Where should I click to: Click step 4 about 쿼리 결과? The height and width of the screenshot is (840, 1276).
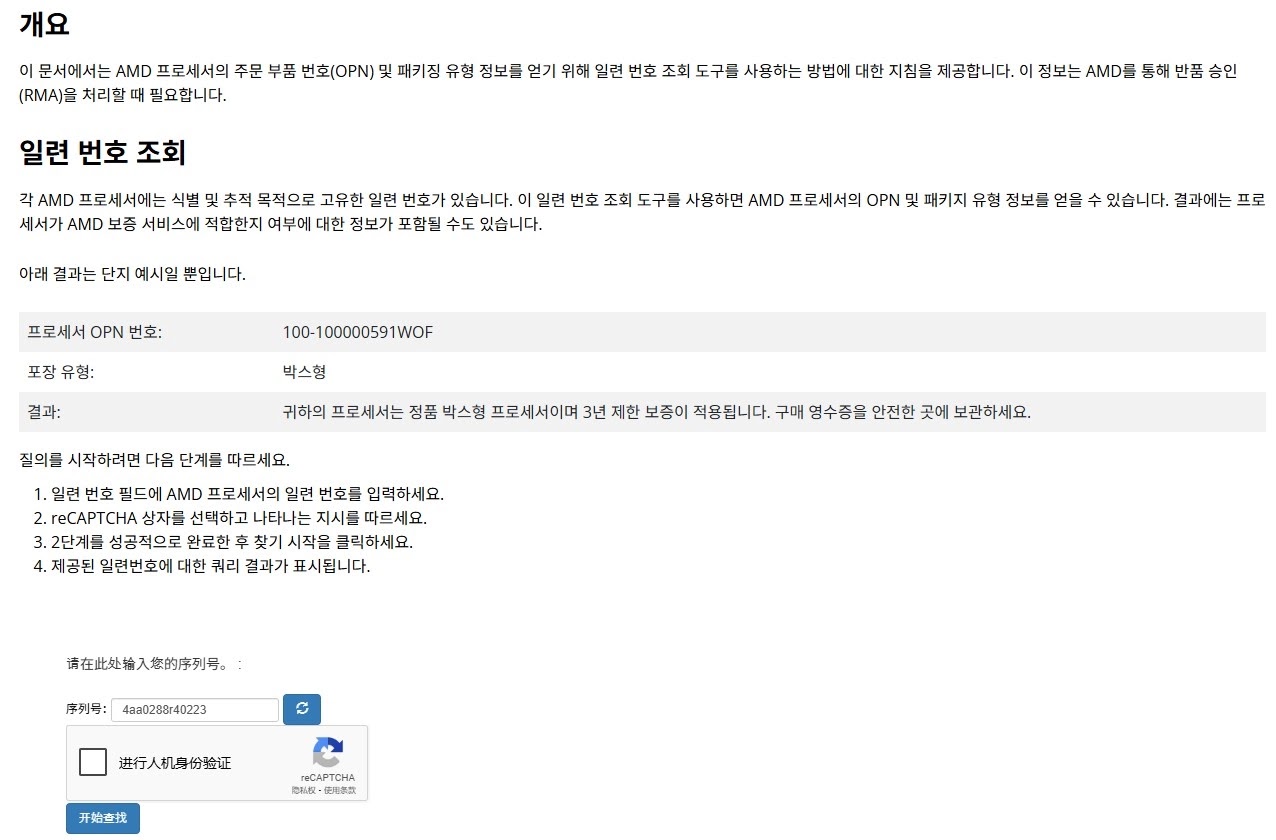(x=211, y=566)
